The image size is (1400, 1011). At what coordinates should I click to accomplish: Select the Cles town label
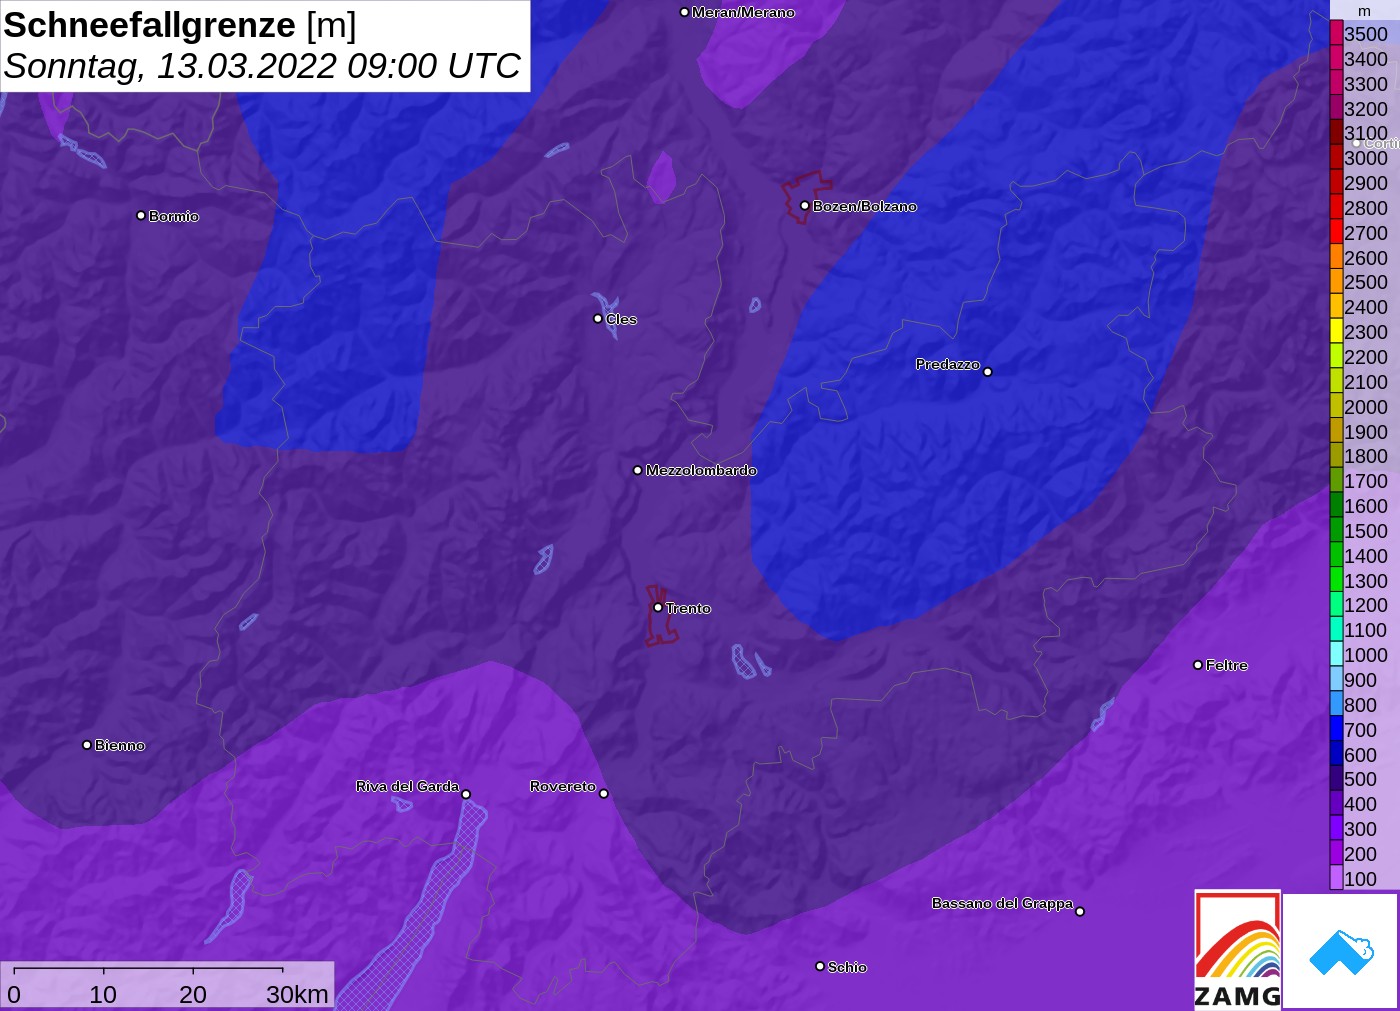point(621,319)
